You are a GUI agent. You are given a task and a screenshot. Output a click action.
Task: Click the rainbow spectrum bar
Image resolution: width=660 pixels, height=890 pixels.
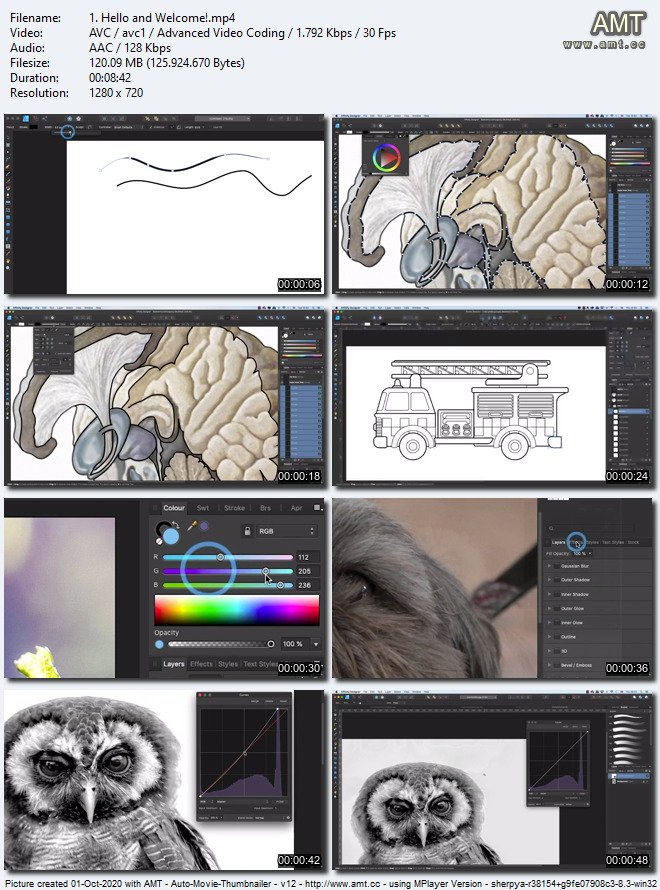point(237,611)
